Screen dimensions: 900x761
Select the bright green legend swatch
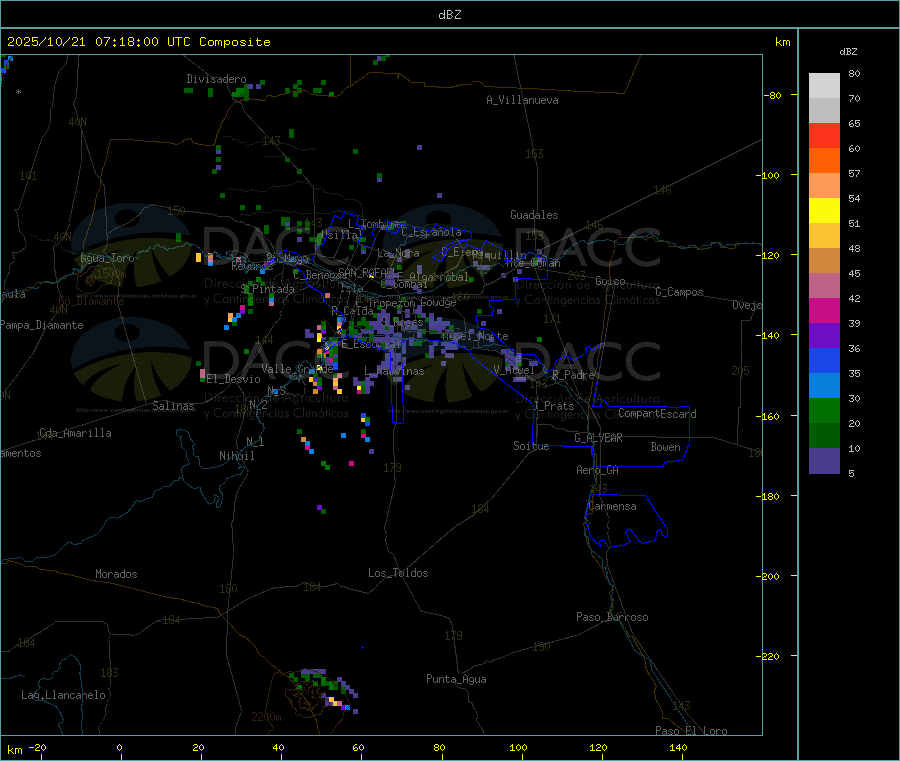(824, 410)
